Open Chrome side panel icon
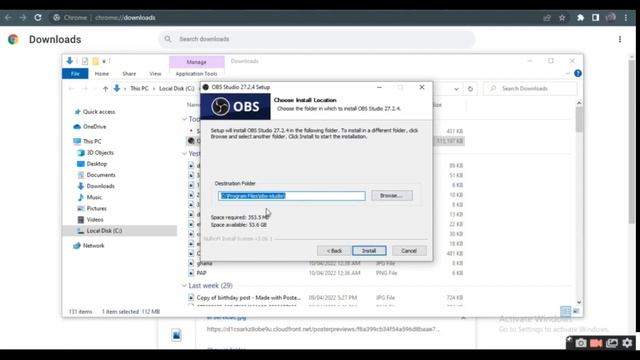Viewport: 640px width, 360px height. [596, 18]
